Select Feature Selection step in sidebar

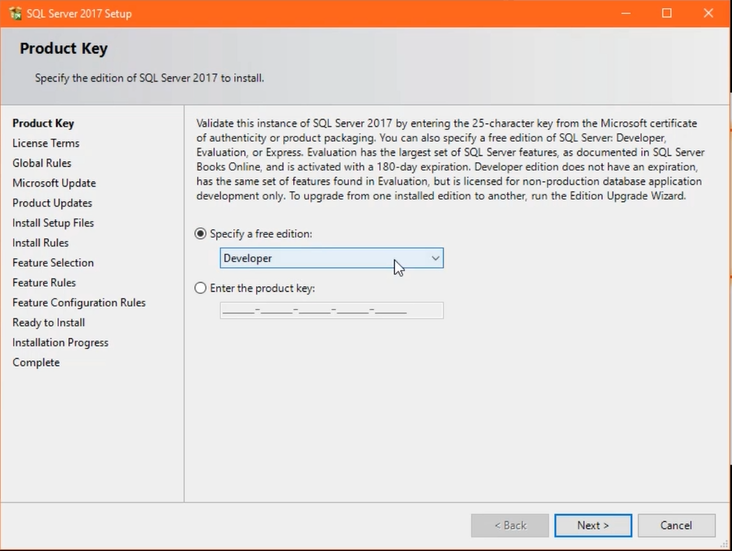[x=53, y=263]
